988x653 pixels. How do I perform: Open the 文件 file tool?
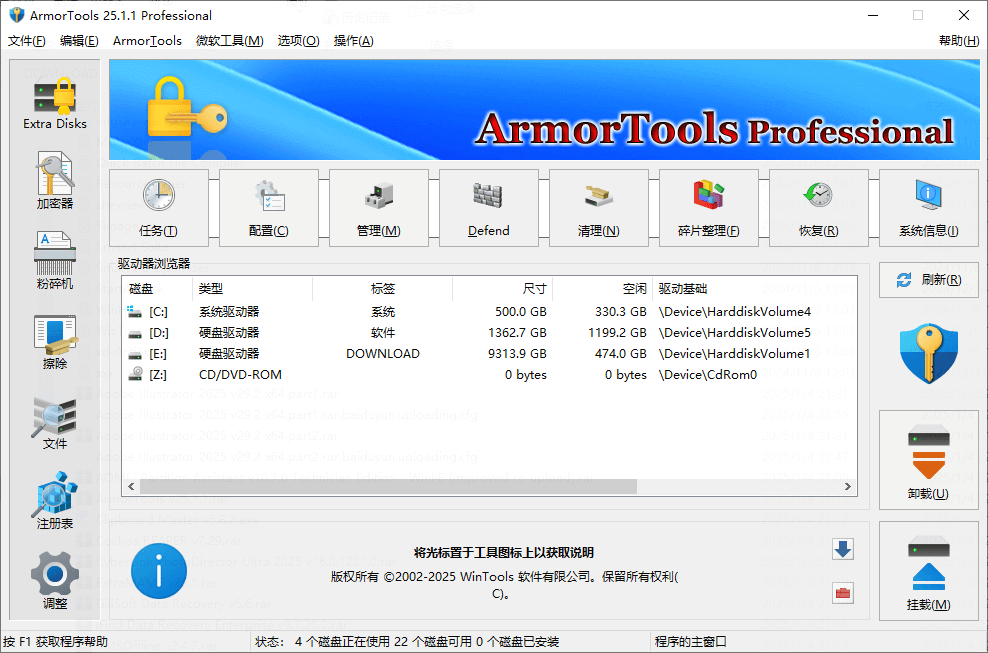click(54, 420)
